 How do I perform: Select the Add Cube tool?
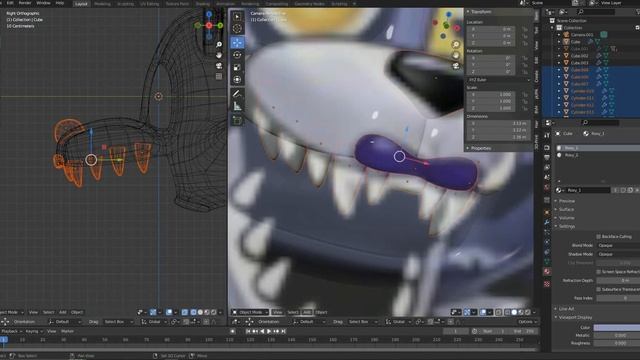[x=237, y=120]
